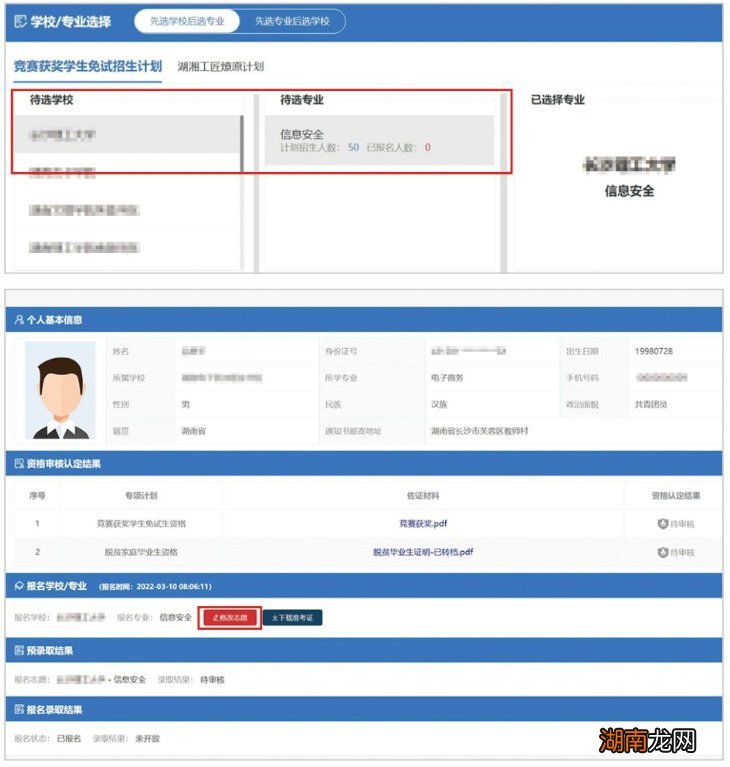This screenshot has height=767, width=730.
Task: Switch to 先选专业后选学校 mode
Action: click(292, 22)
